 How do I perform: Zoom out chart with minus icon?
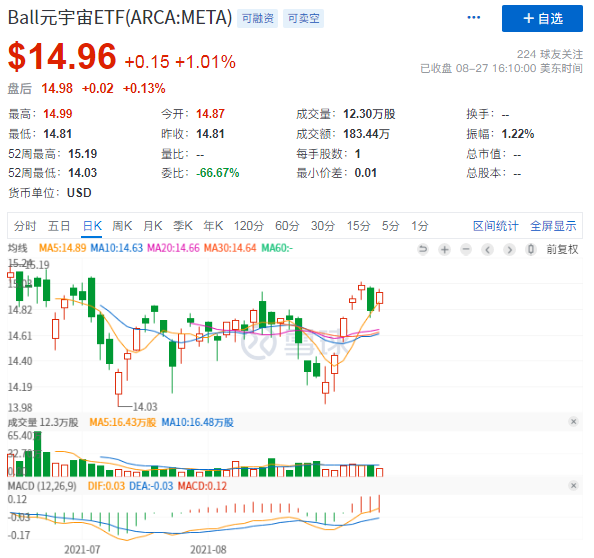[466, 249]
